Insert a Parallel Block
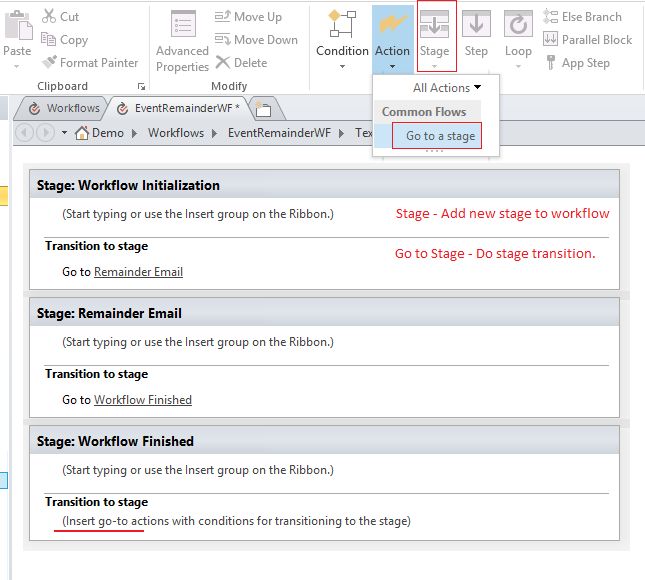Image resolution: width=645 pixels, height=580 pixels. pos(587,39)
